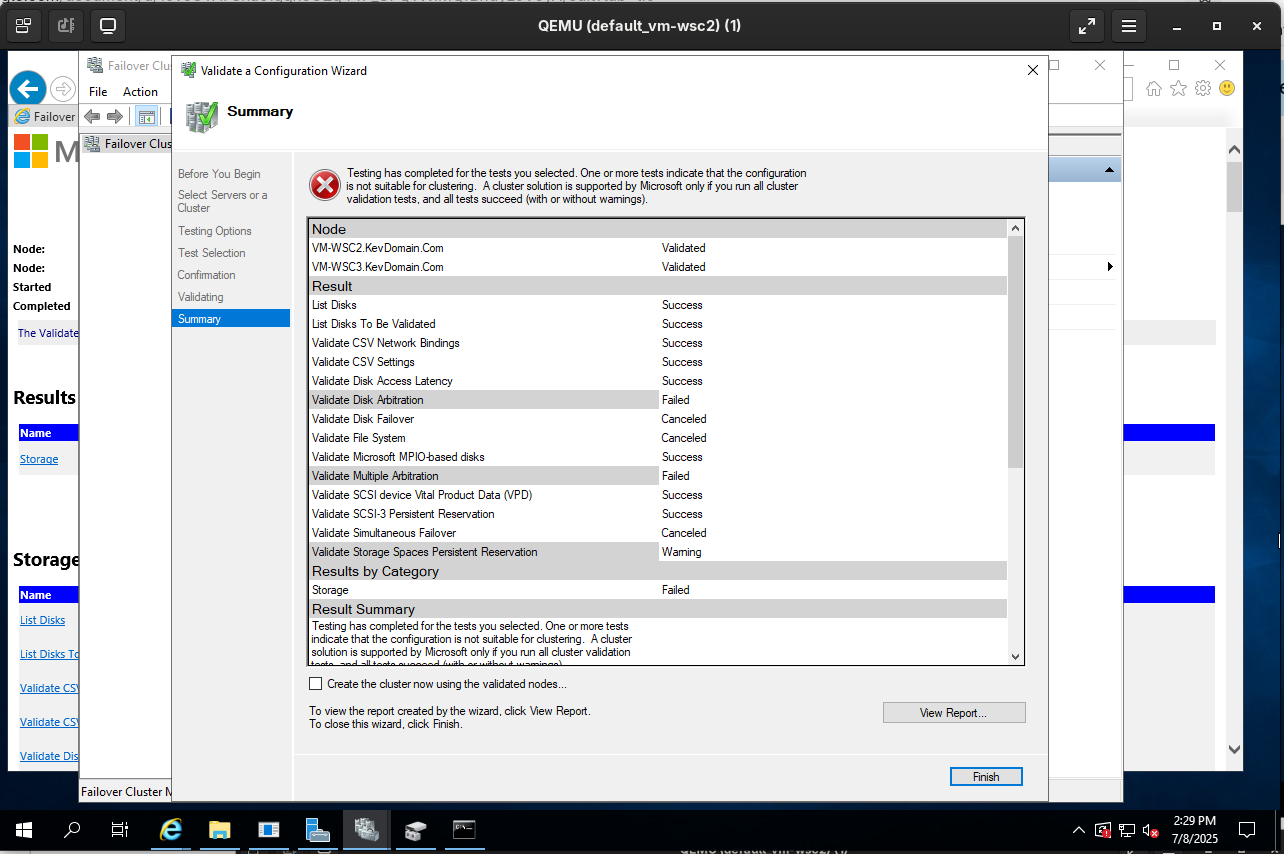
Task: Switch to Internet Explorer on the taskbar
Action: 172,830
